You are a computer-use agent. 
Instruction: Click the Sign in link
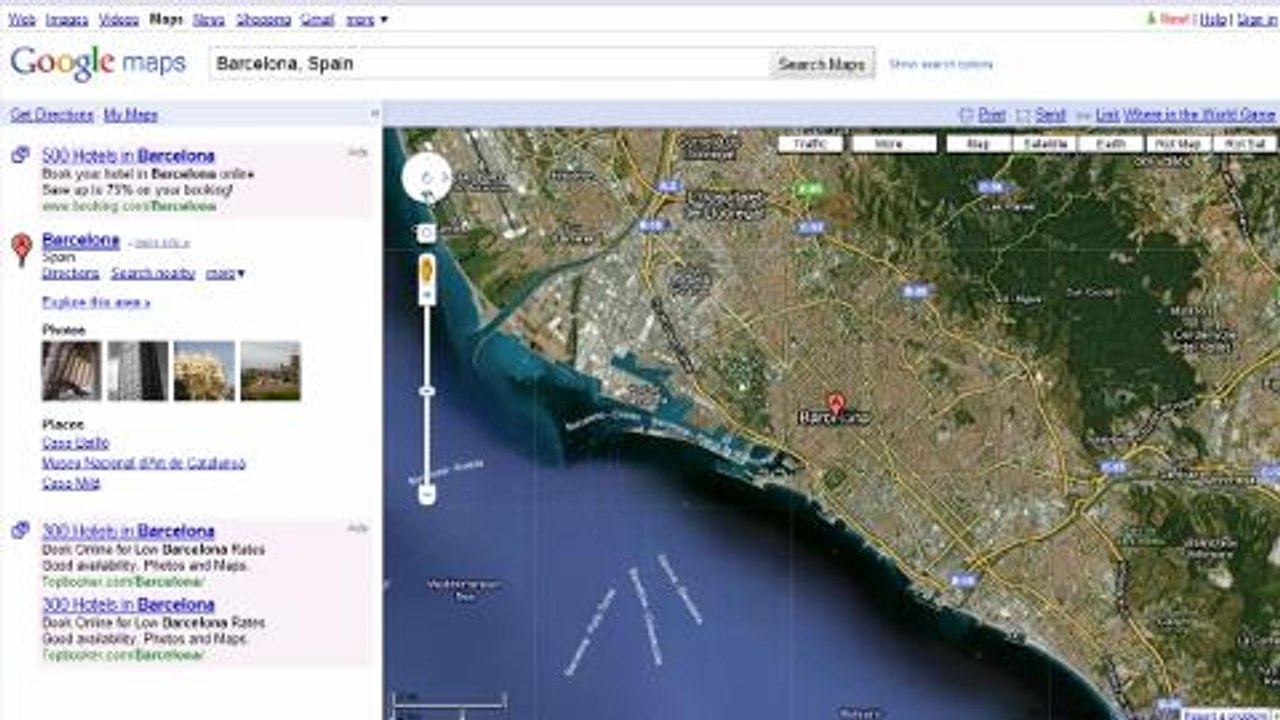[x=1257, y=19]
